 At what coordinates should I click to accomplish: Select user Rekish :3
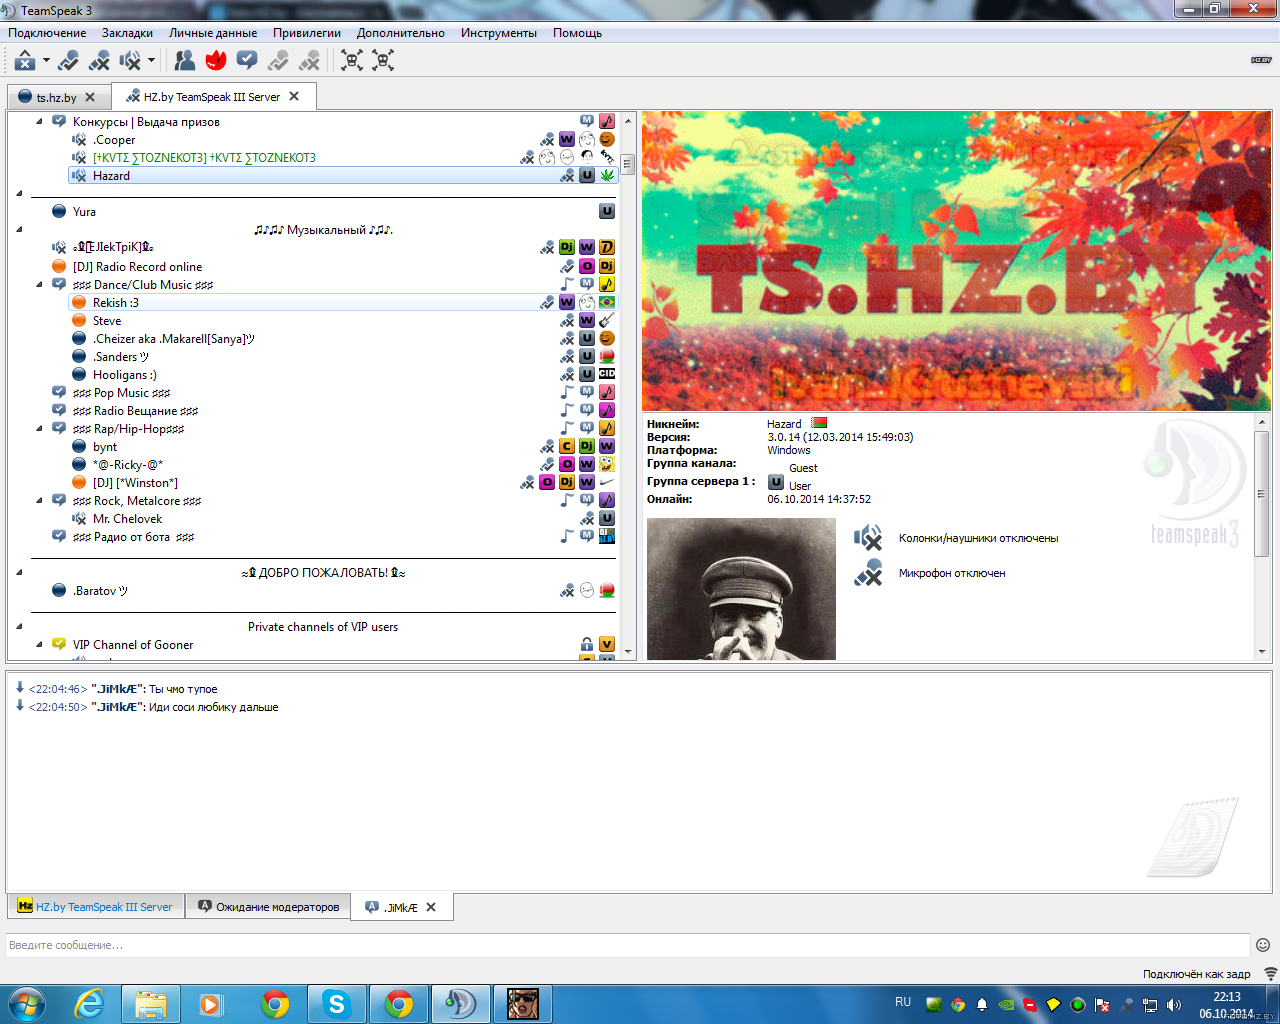pos(343,303)
